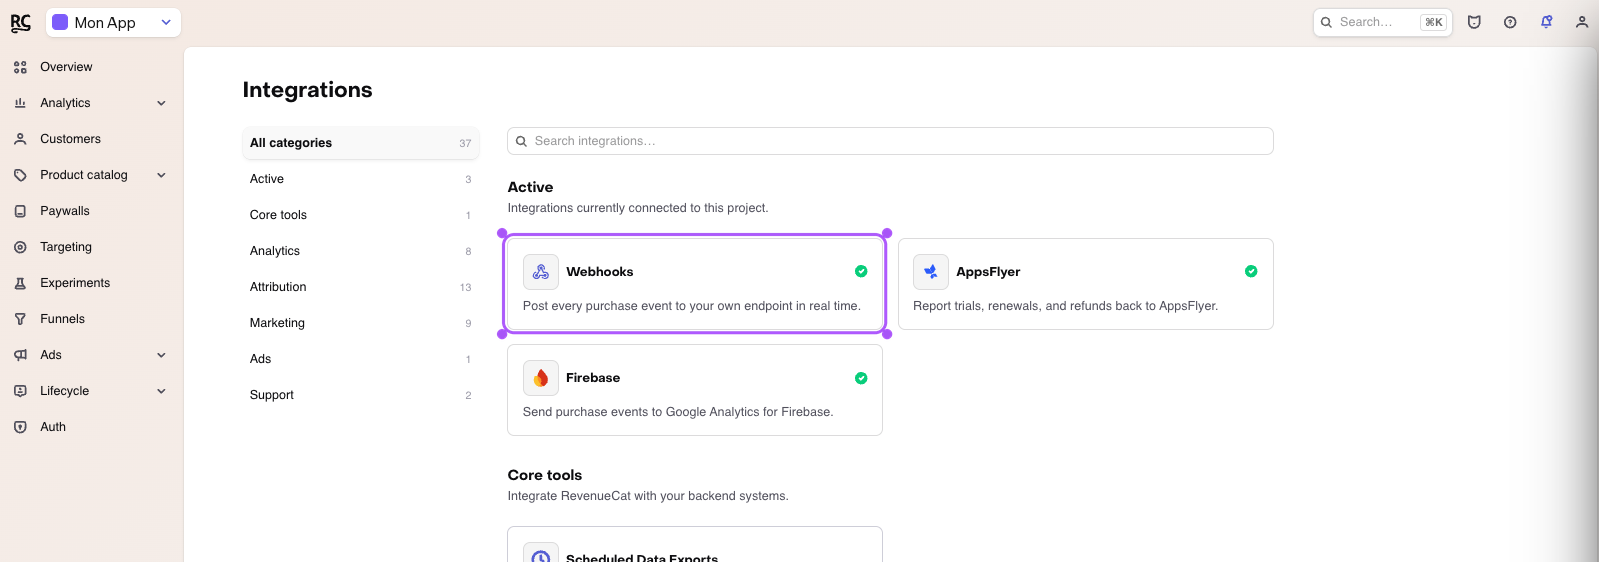Filter by Analytics category in Integrations

coord(360,251)
